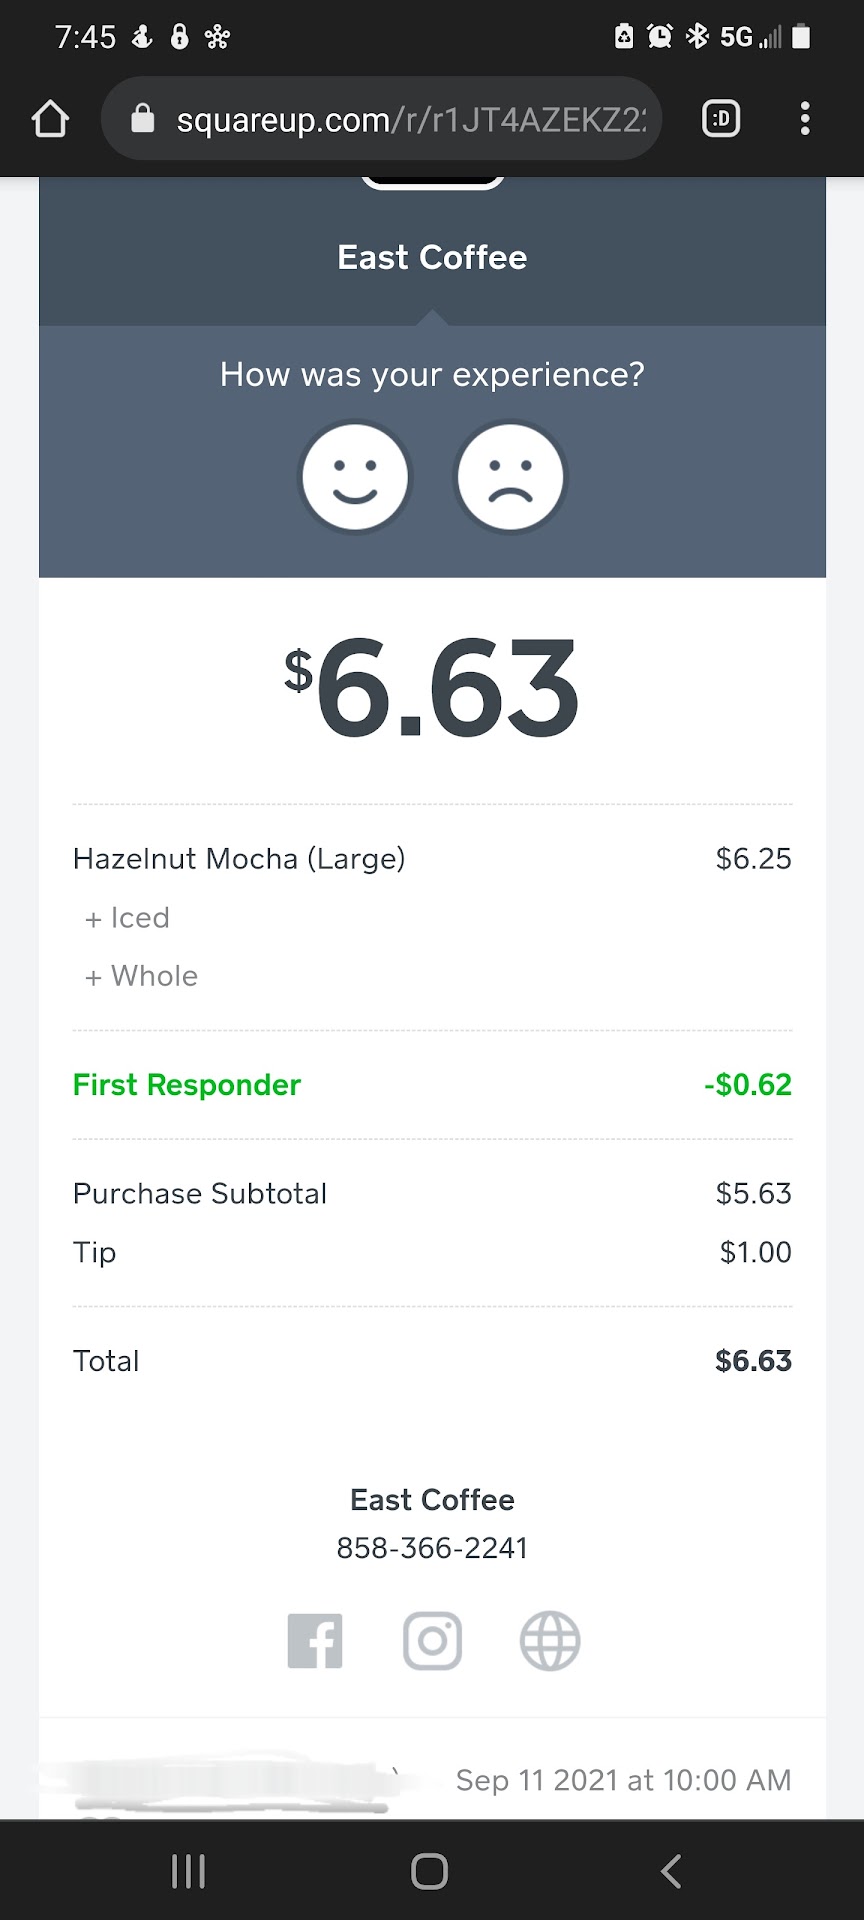Visit East Coffee's website via globe icon

tap(550, 1641)
